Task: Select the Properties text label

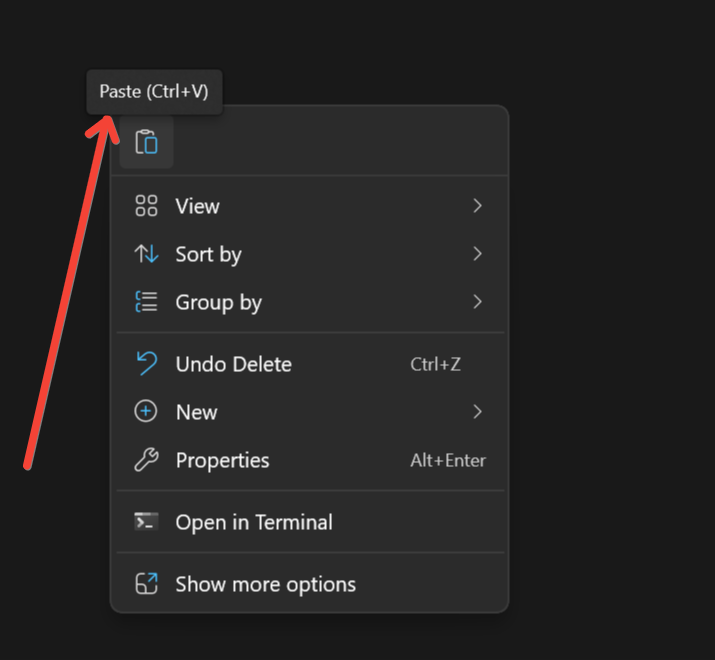Action: coord(222,460)
